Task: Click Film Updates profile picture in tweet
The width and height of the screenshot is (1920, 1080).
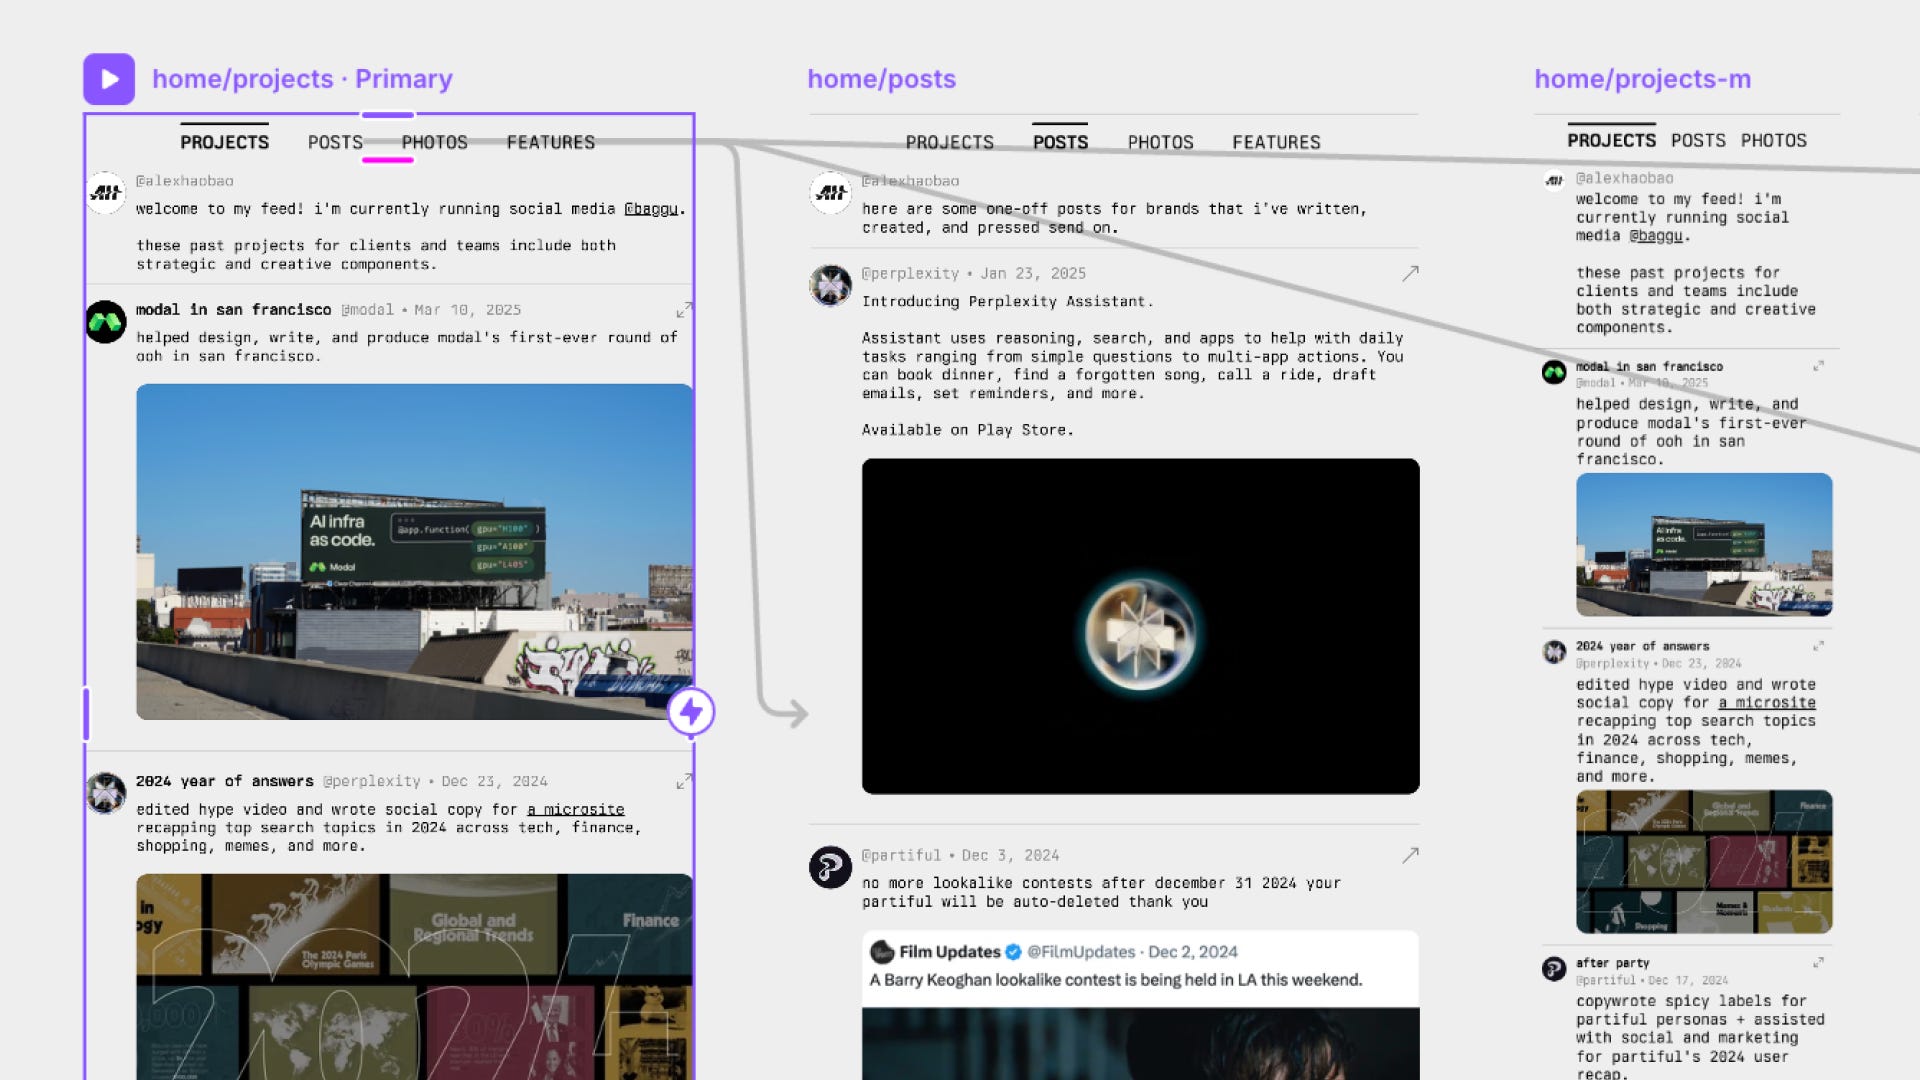Action: (x=882, y=952)
